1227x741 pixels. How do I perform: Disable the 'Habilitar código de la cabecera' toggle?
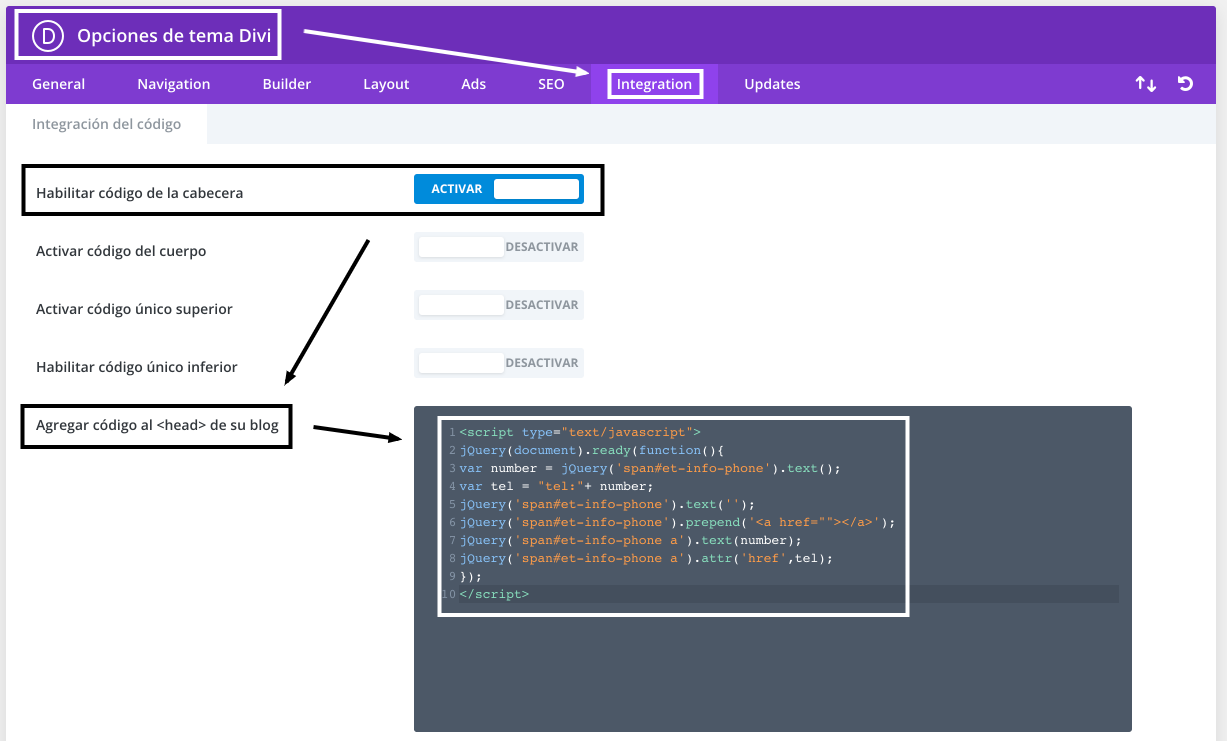coord(498,189)
